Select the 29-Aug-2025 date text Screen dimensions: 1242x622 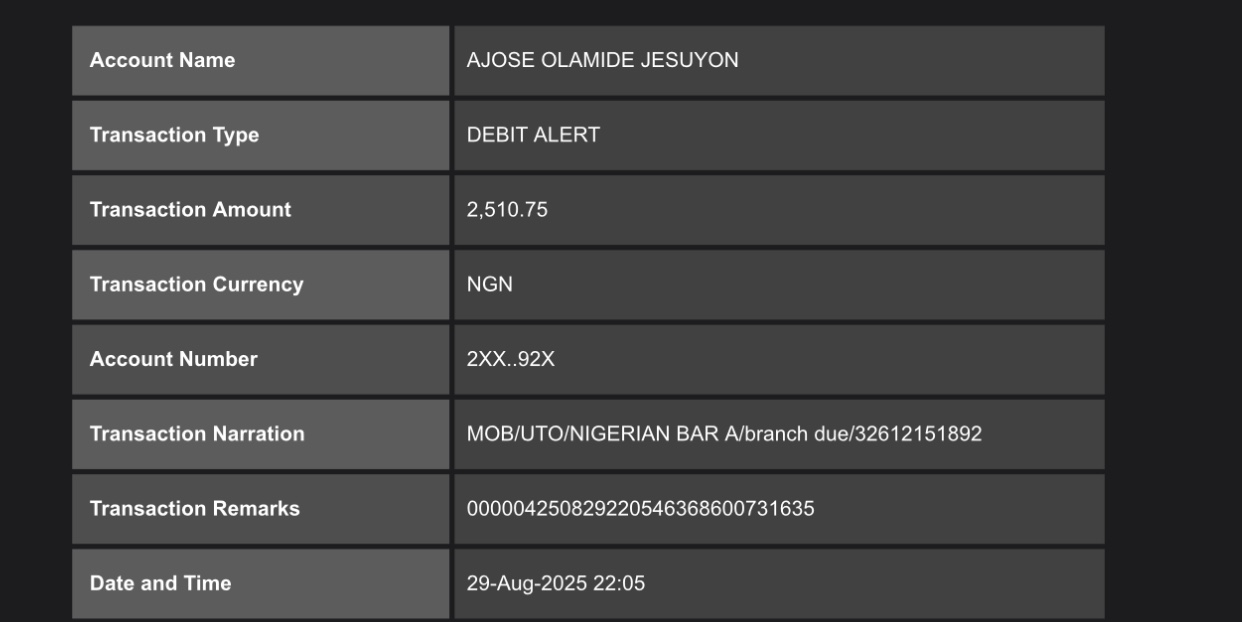tap(527, 583)
